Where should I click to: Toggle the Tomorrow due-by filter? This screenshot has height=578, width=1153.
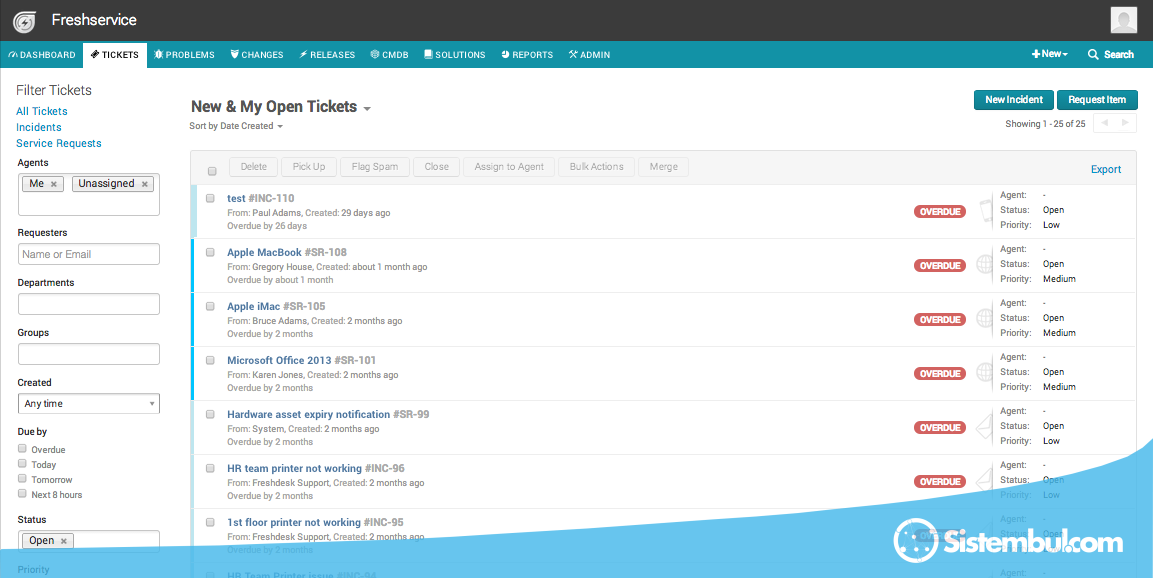(23, 479)
